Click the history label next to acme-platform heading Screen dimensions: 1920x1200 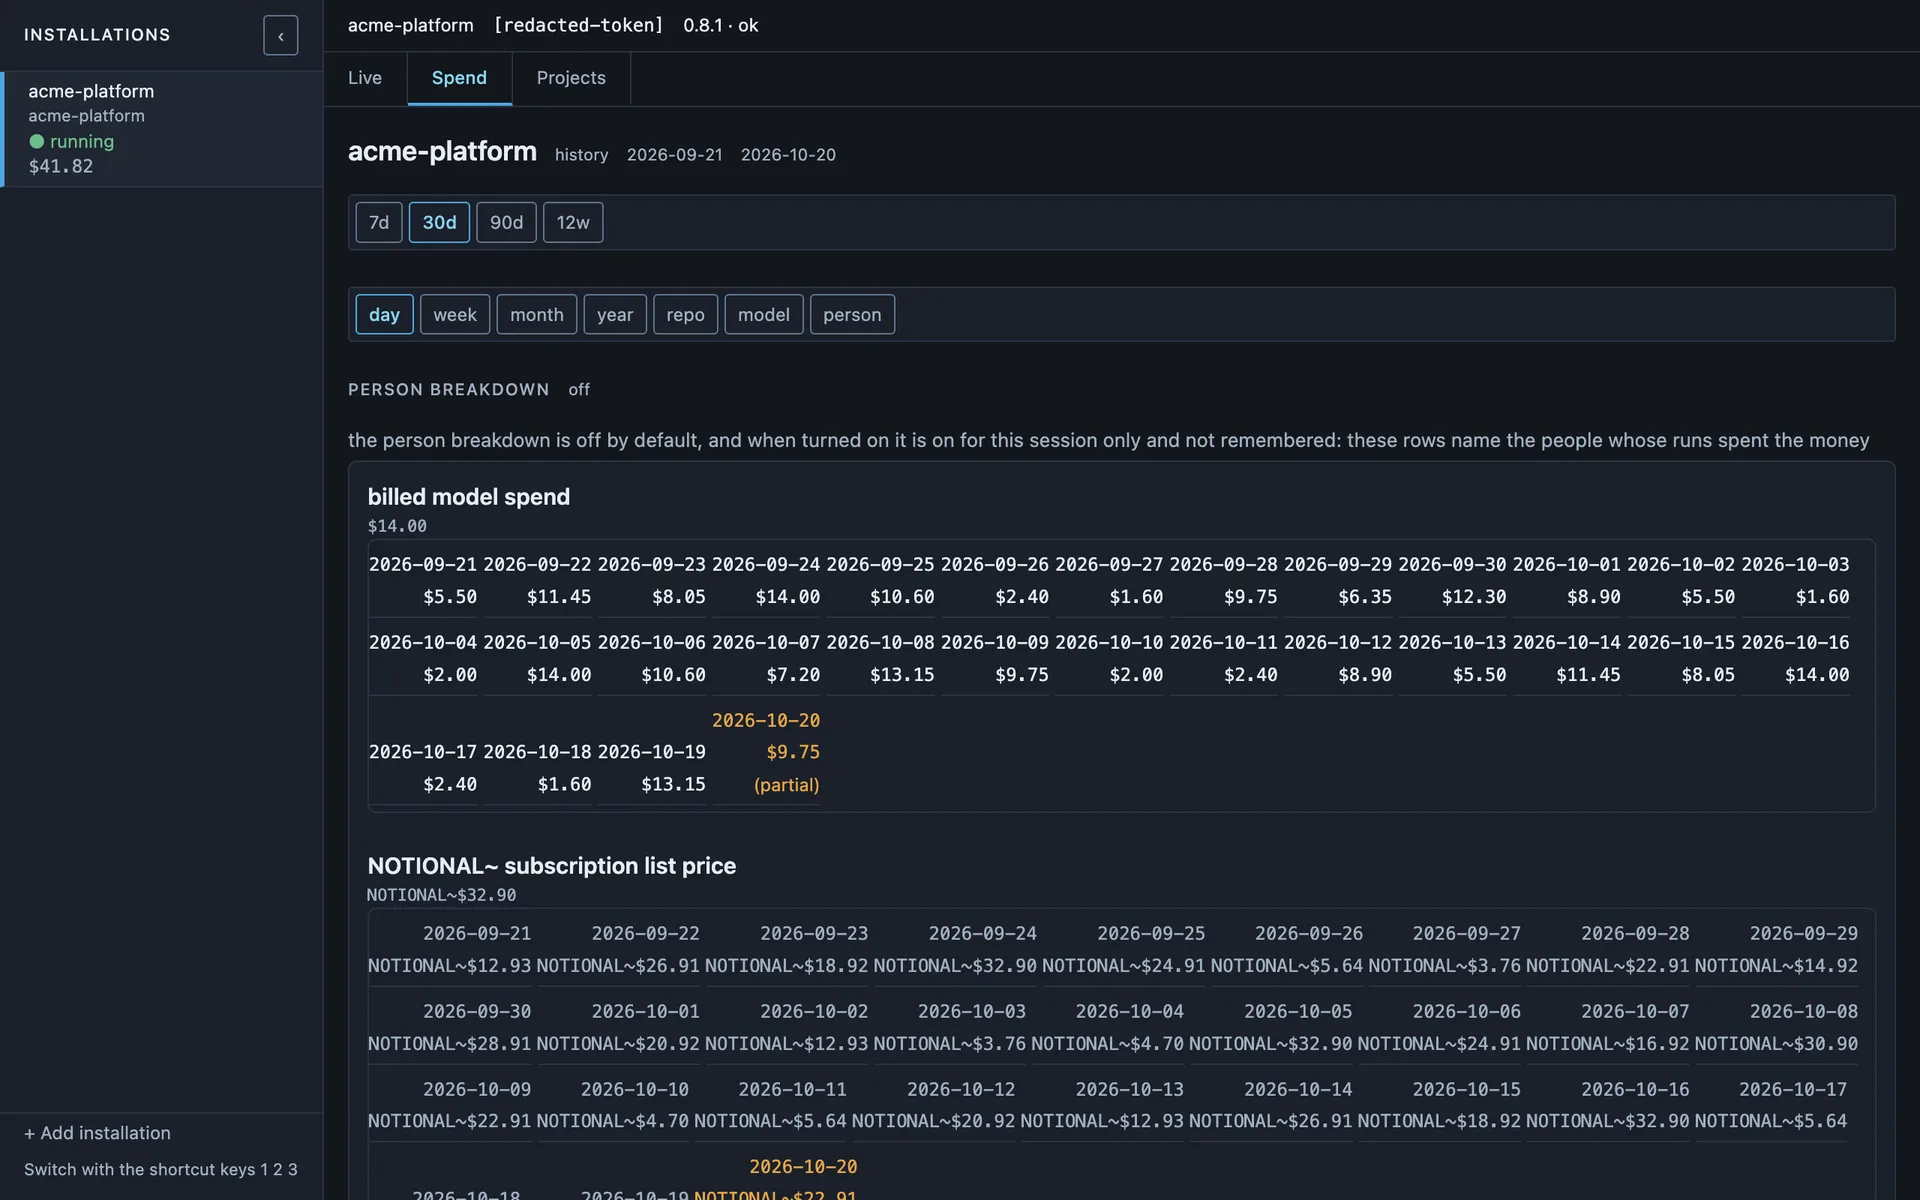[x=582, y=155]
